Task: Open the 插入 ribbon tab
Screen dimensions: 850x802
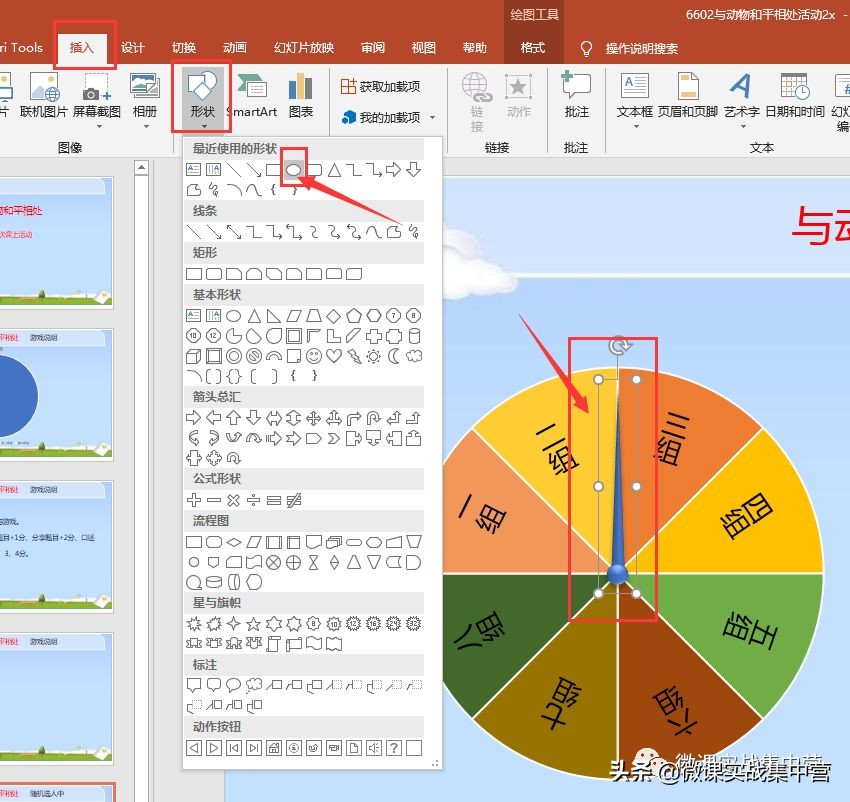Action: point(82,48)
